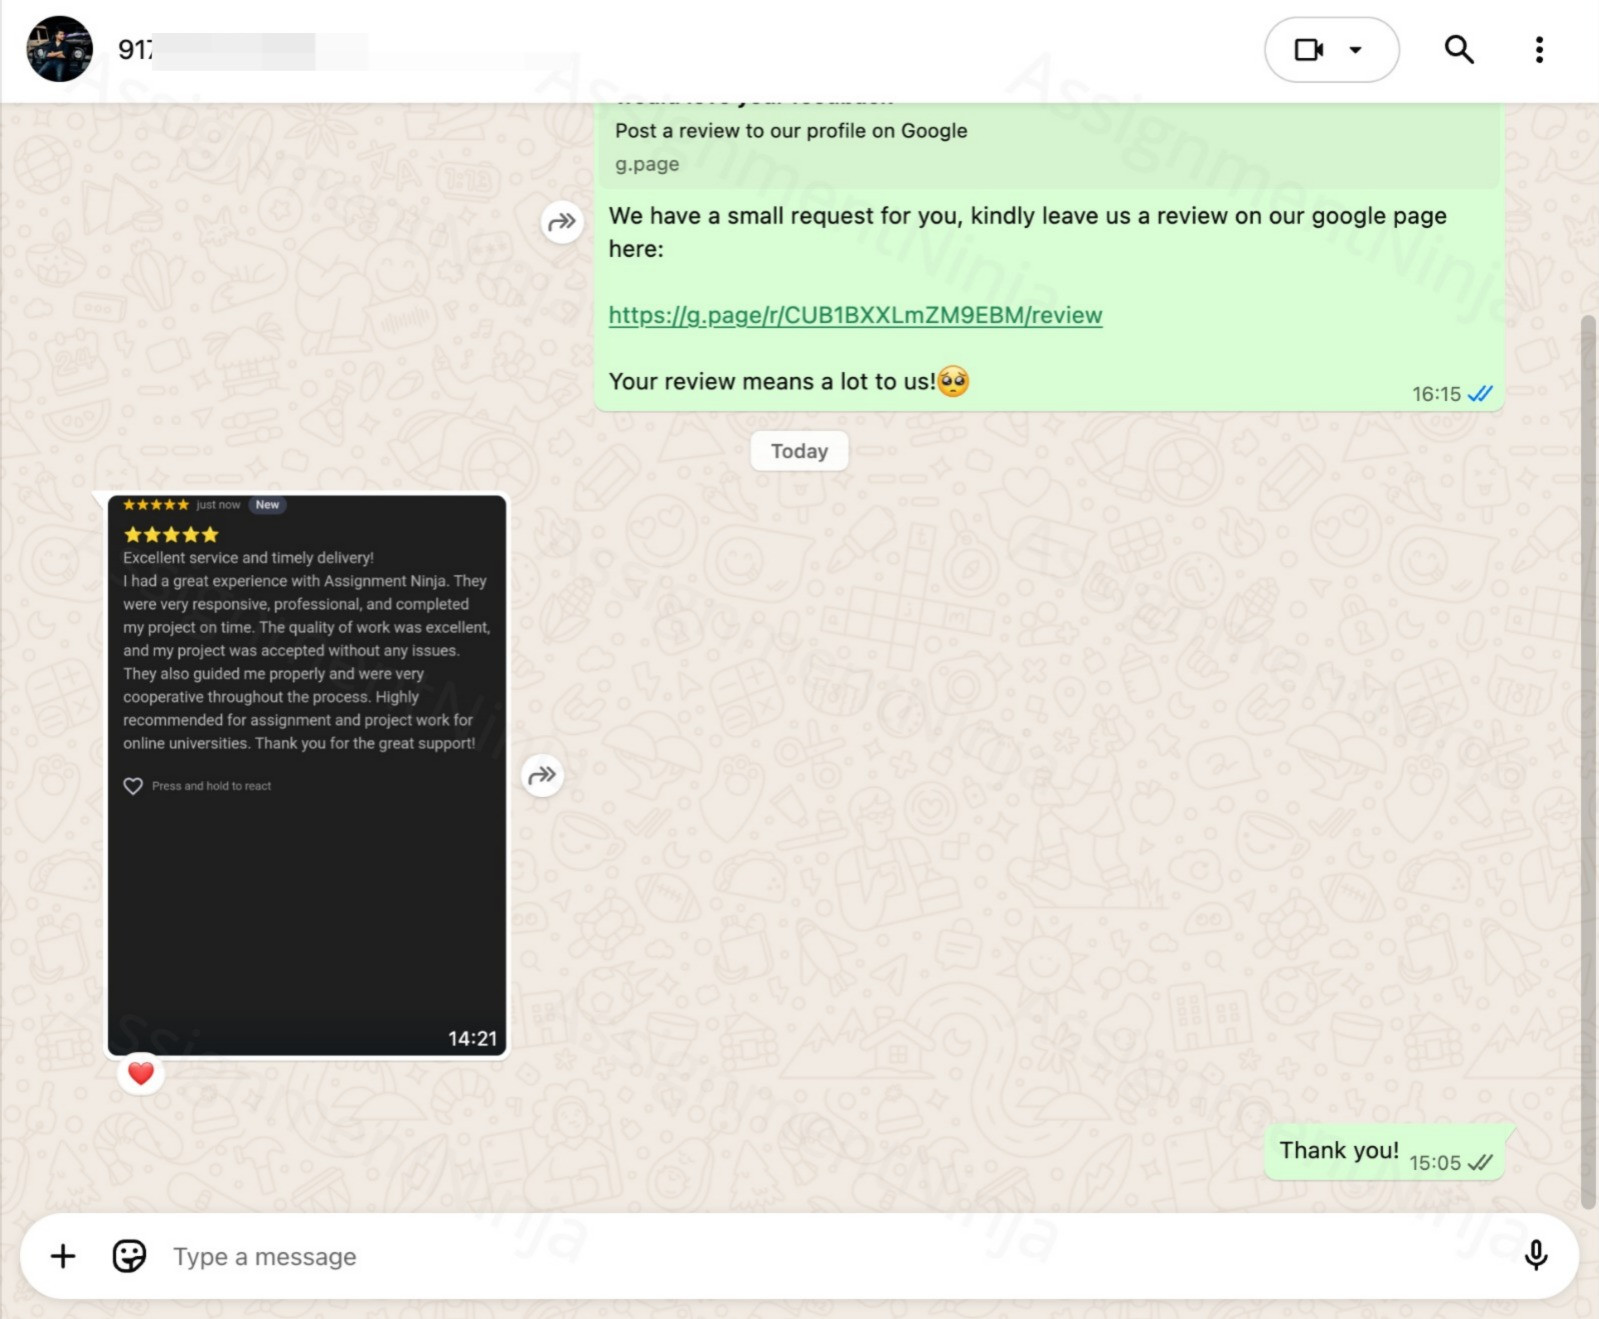Click 'Your review means a lot' text
This screenshot has height=1319, width=1599.
click(772, 381)
